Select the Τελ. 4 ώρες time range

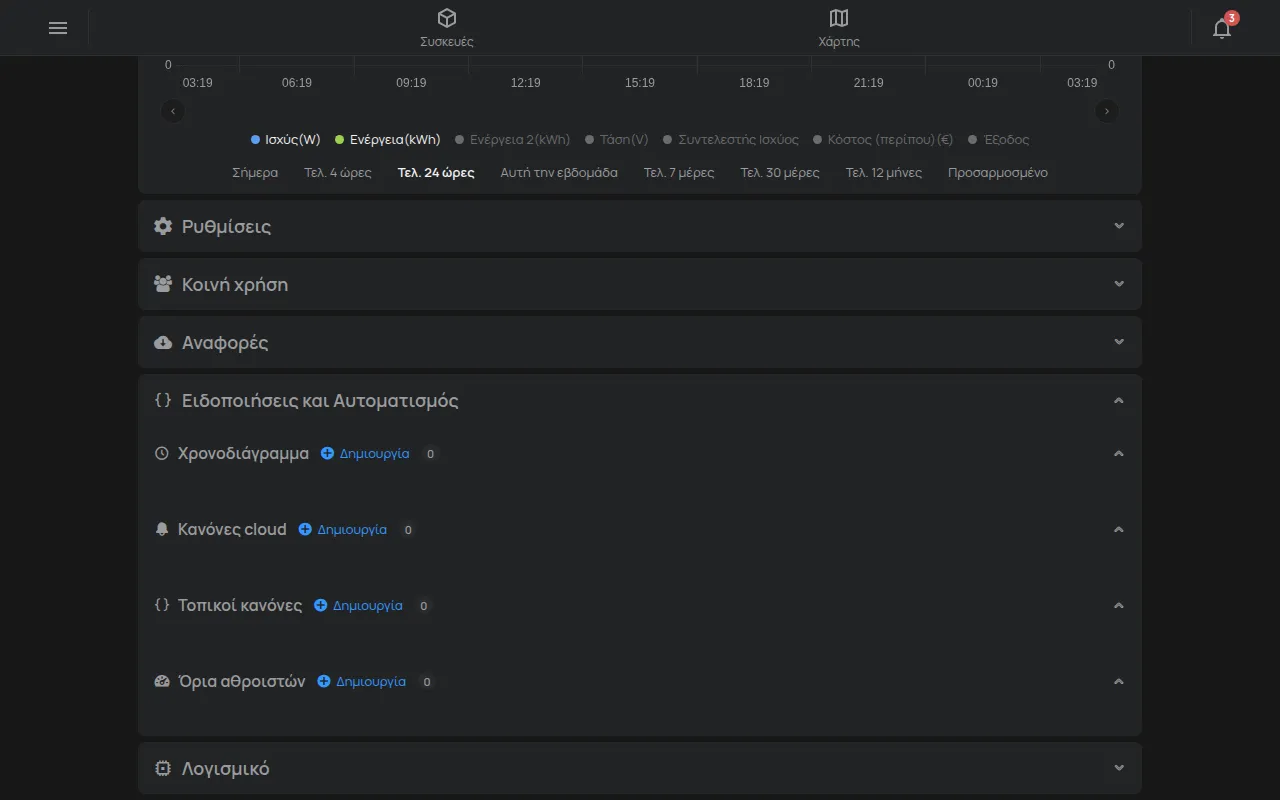coord(338,172)
